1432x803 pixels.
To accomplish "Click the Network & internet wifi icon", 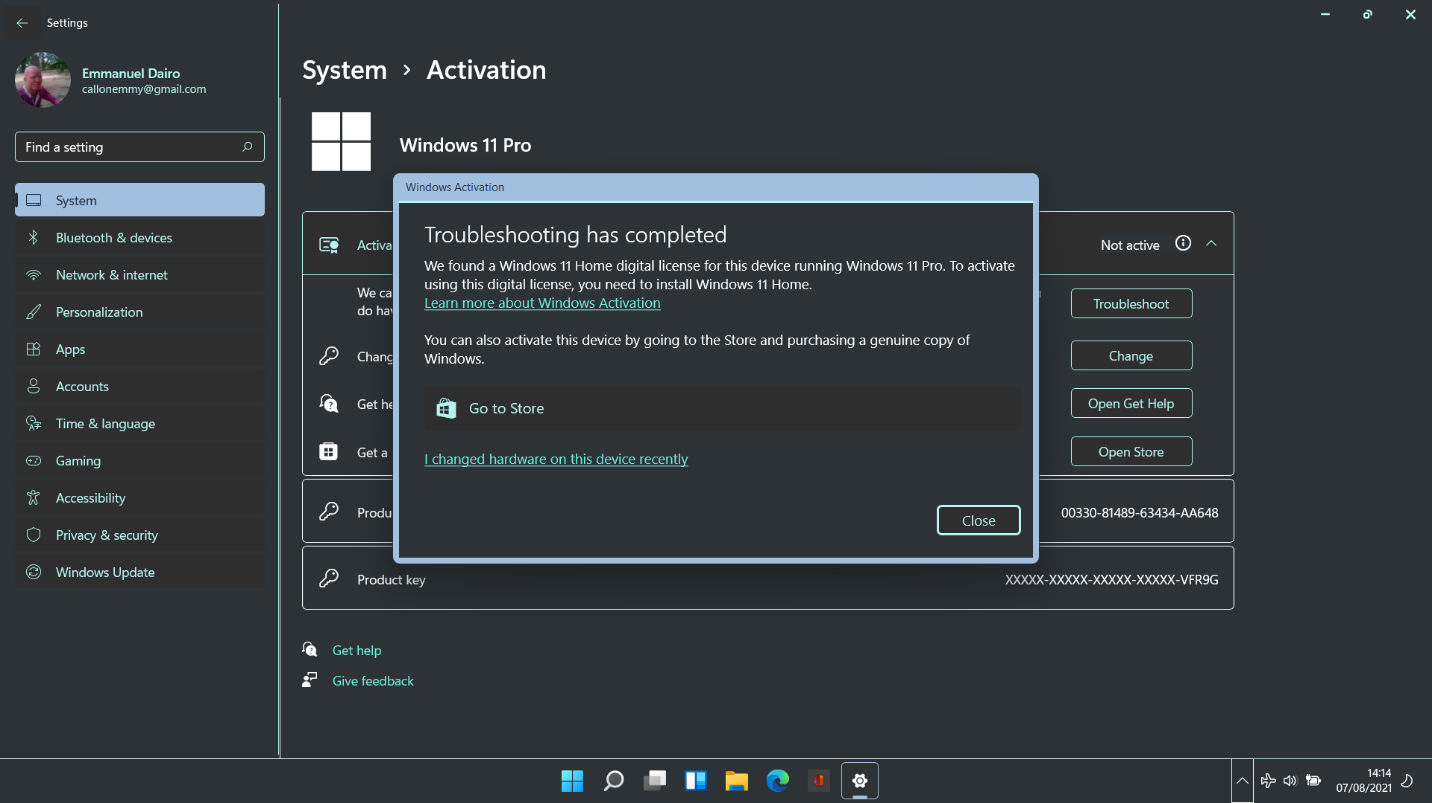I will [x=34, y=275].
